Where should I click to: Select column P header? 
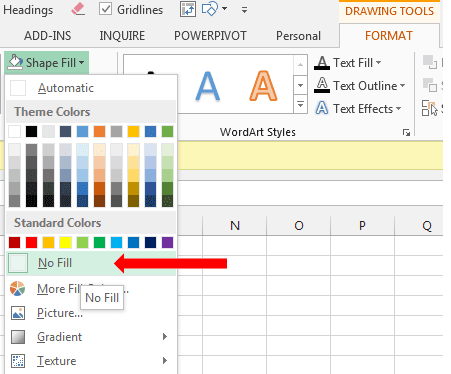pos(362,226)
